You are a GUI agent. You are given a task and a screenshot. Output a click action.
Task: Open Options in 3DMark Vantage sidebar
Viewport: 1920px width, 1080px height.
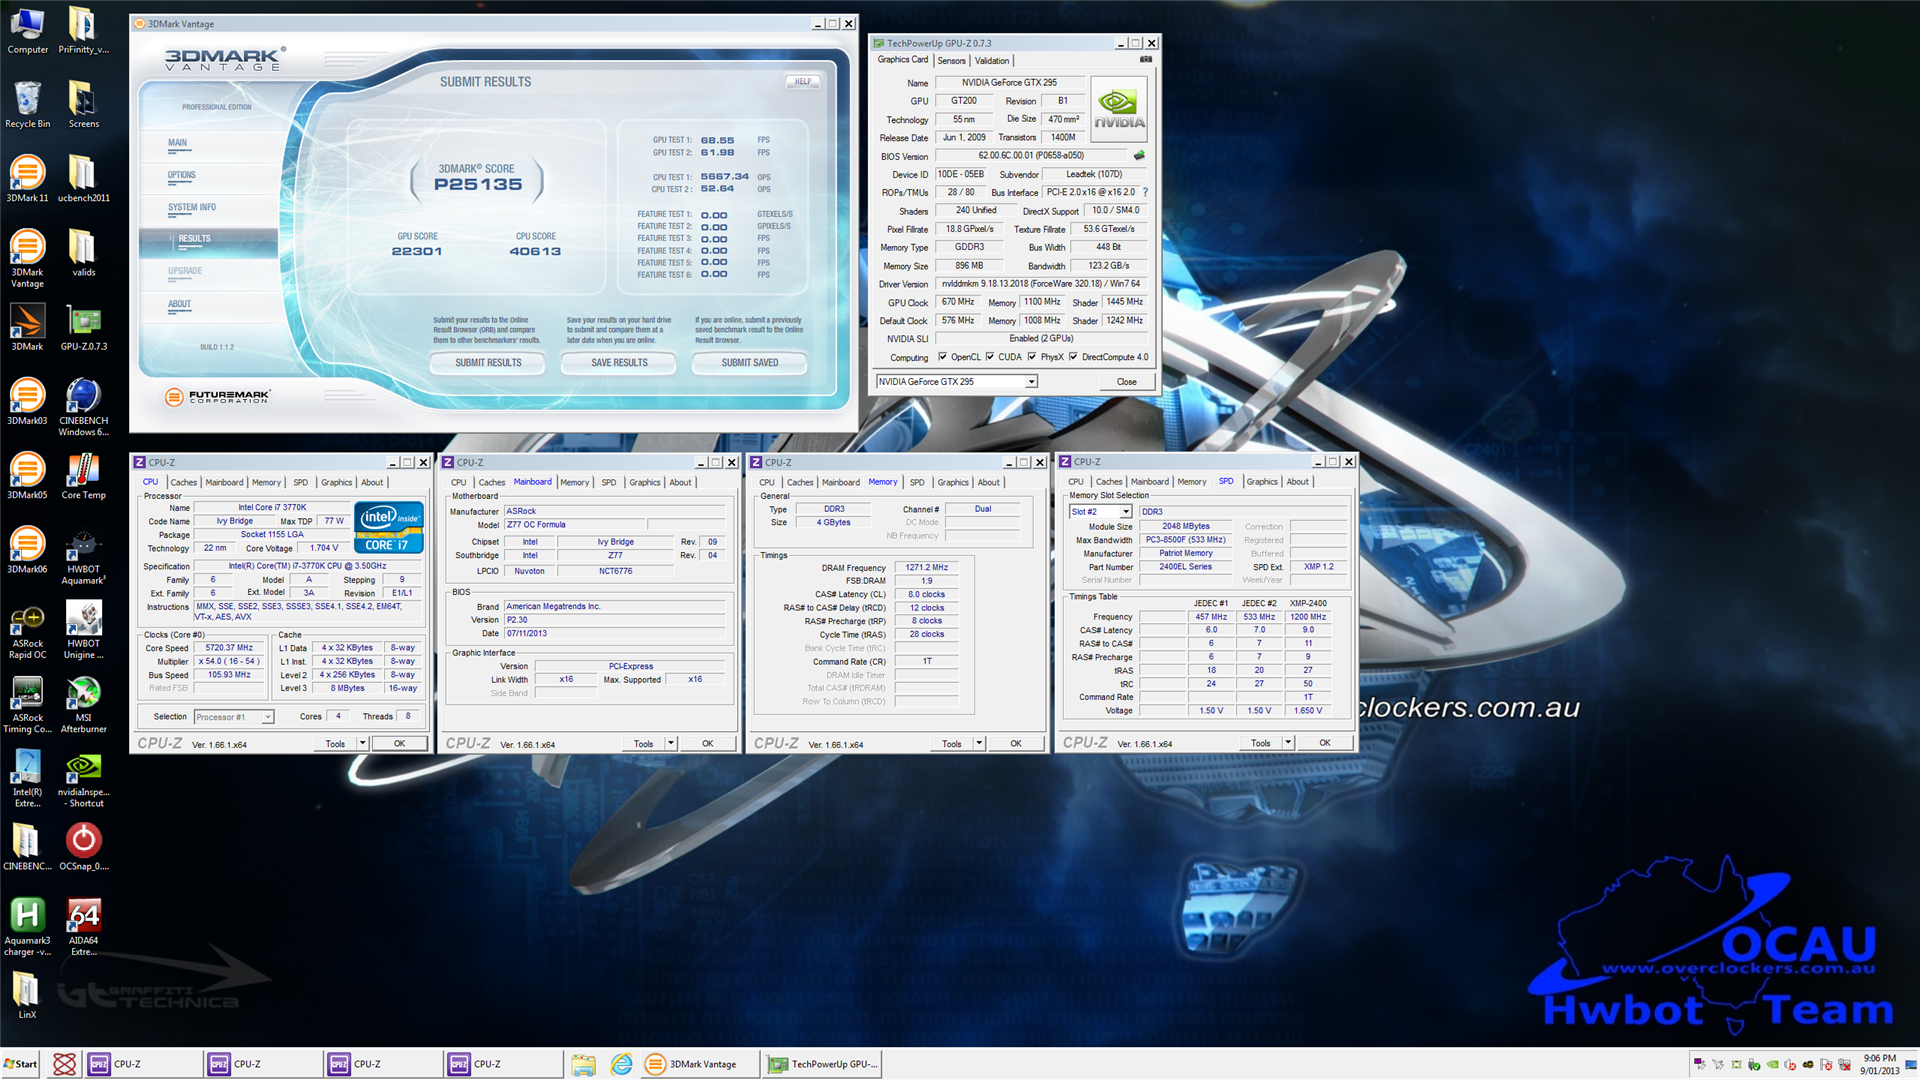(x=182, y=175)
